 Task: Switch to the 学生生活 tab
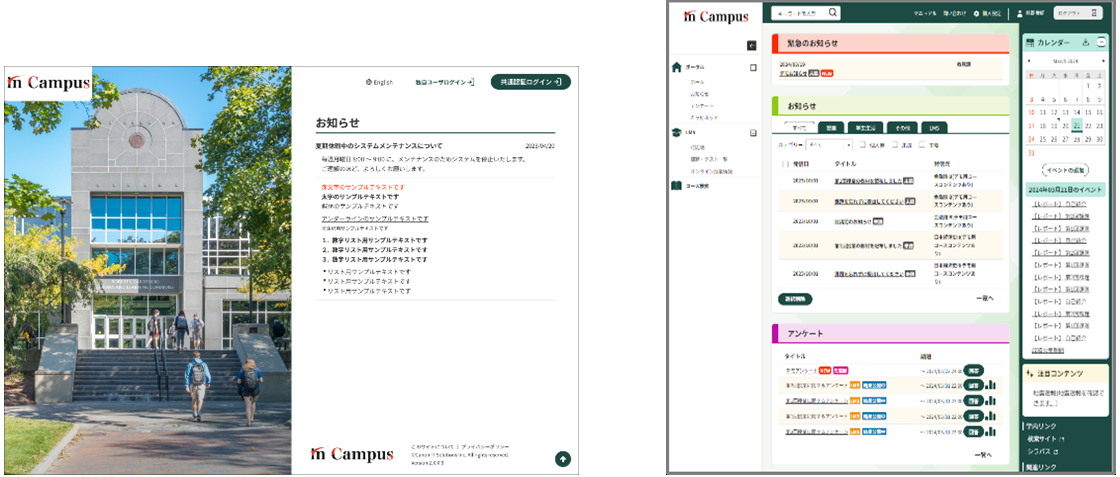[x=864, y=128]
